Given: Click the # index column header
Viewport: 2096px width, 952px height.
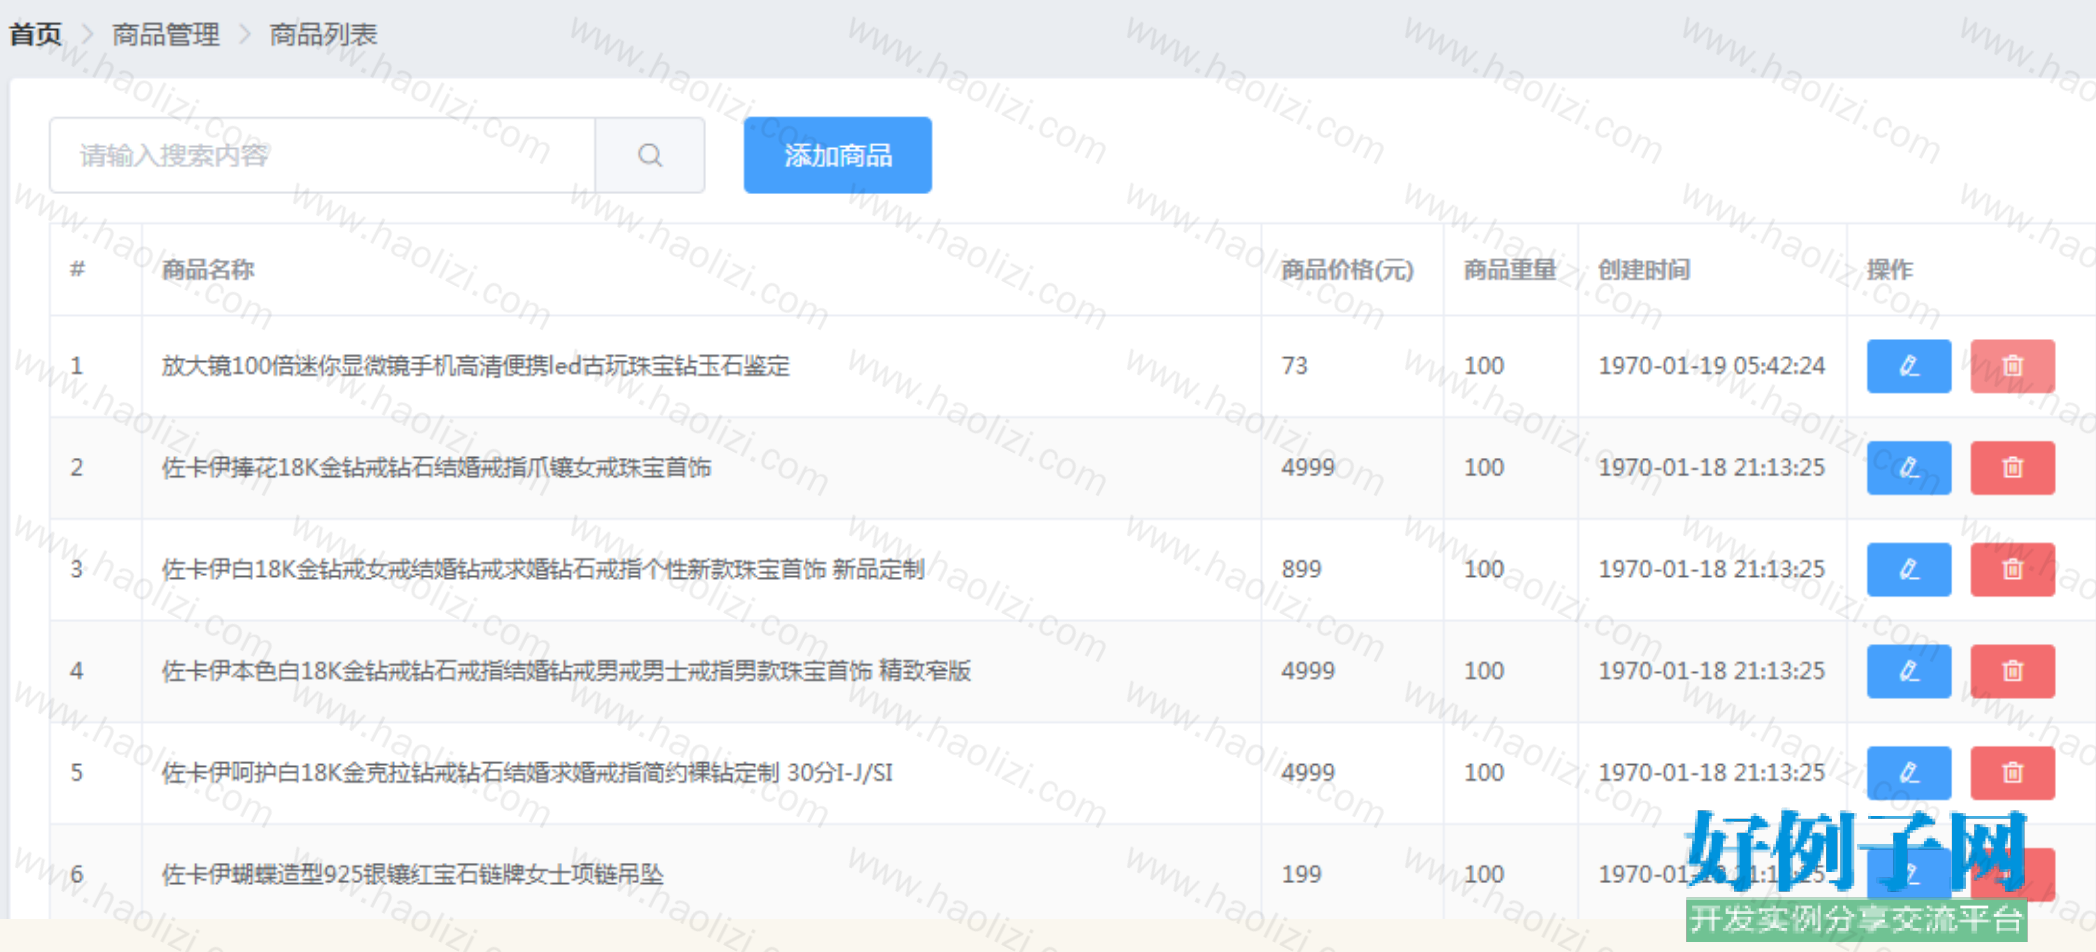Looking at the screenshot, I should [x=77, y=269].
